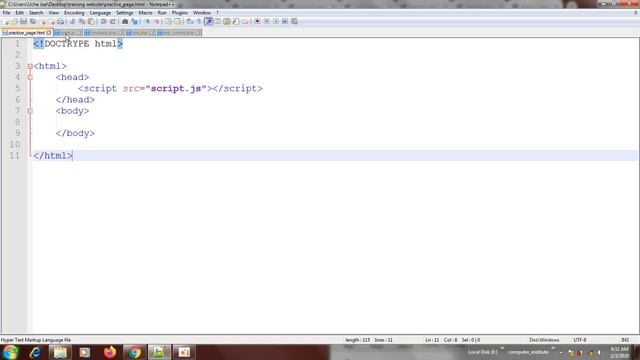This screenshot has height=360, width=640.
Task: Open the Settings menu
Action: click(124, 13)
